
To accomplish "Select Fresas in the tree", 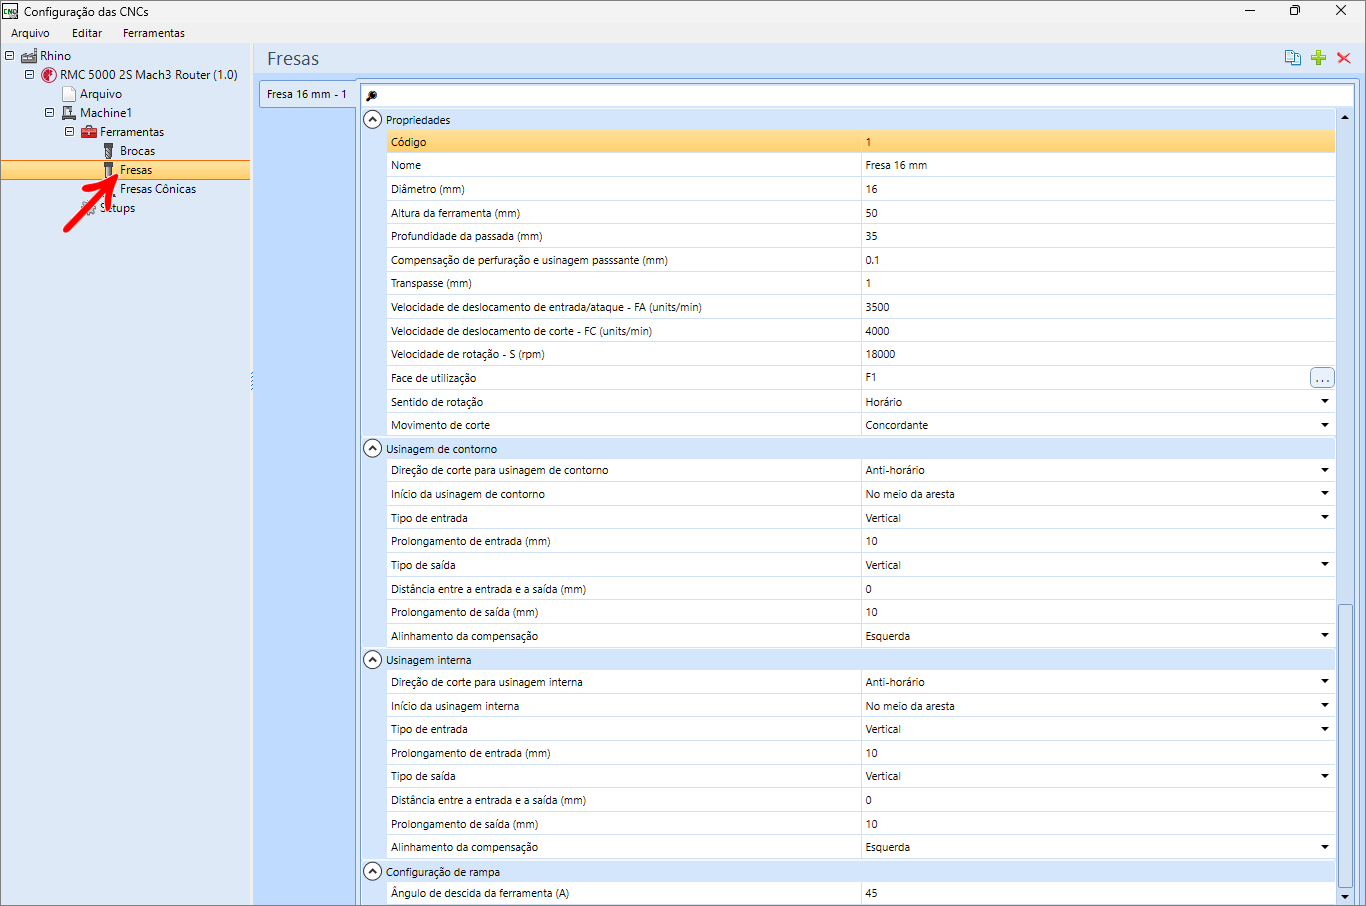I will (x=136, y=170).
